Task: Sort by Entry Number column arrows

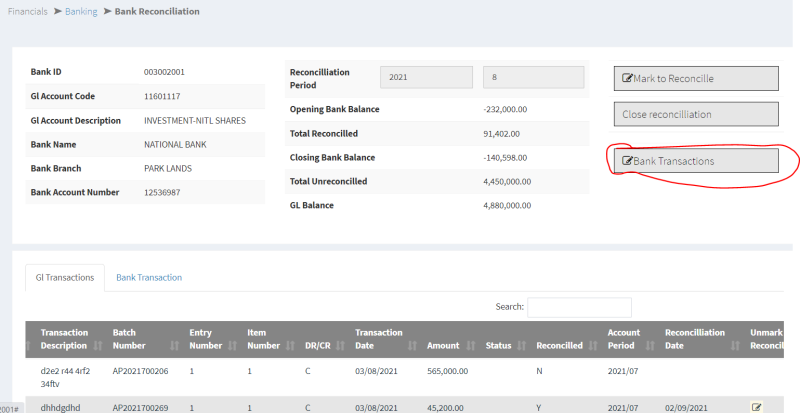Action: 232,345
